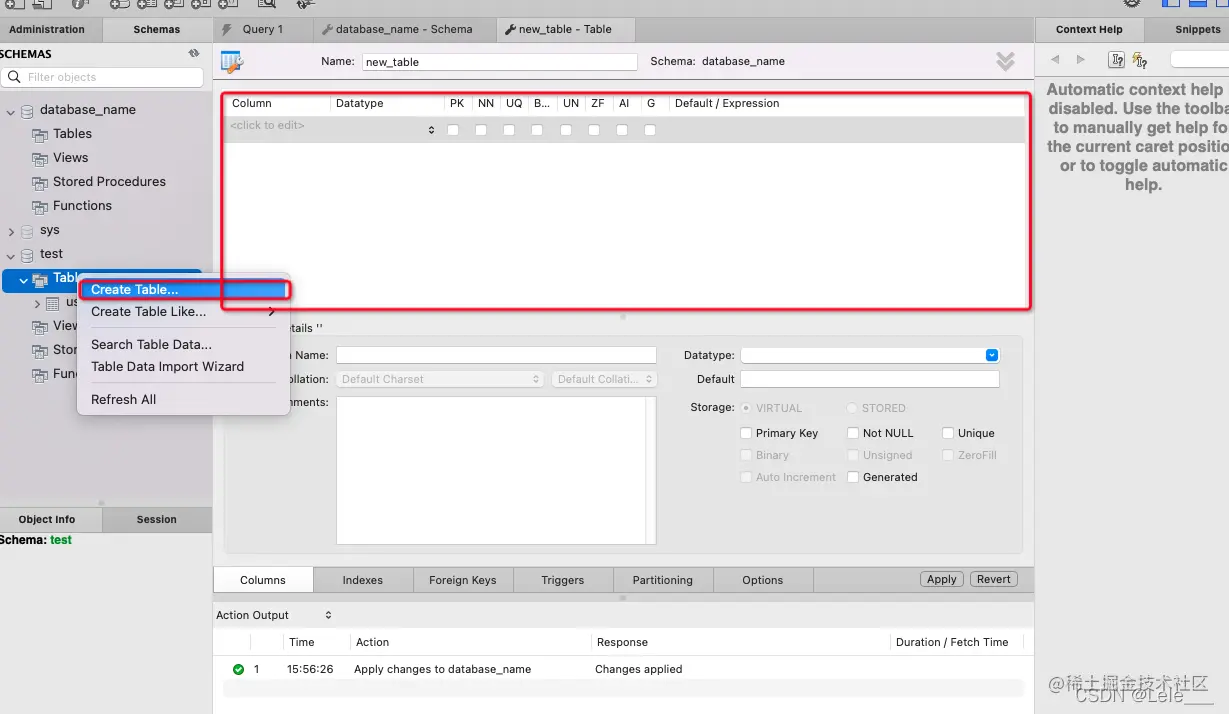Switch to the Administration tab
Viewport: 1229px width, 714px height.
[50, 29]
